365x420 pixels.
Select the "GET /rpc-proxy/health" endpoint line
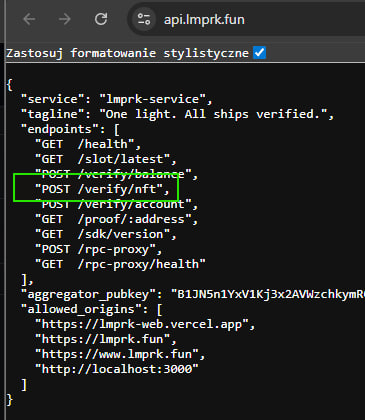point(120,264)
